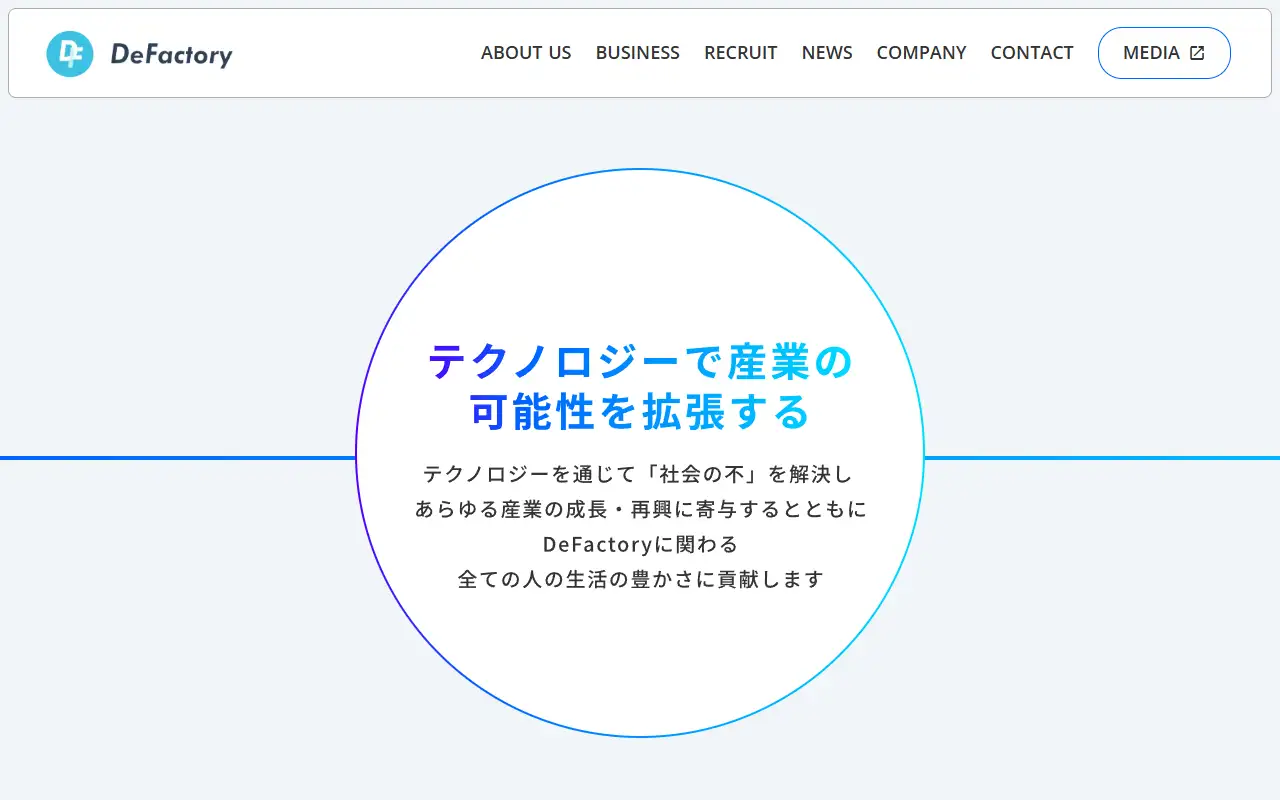Click the text DeFactoryに関わる
The image size is (1280, 800).
[641, 544]
